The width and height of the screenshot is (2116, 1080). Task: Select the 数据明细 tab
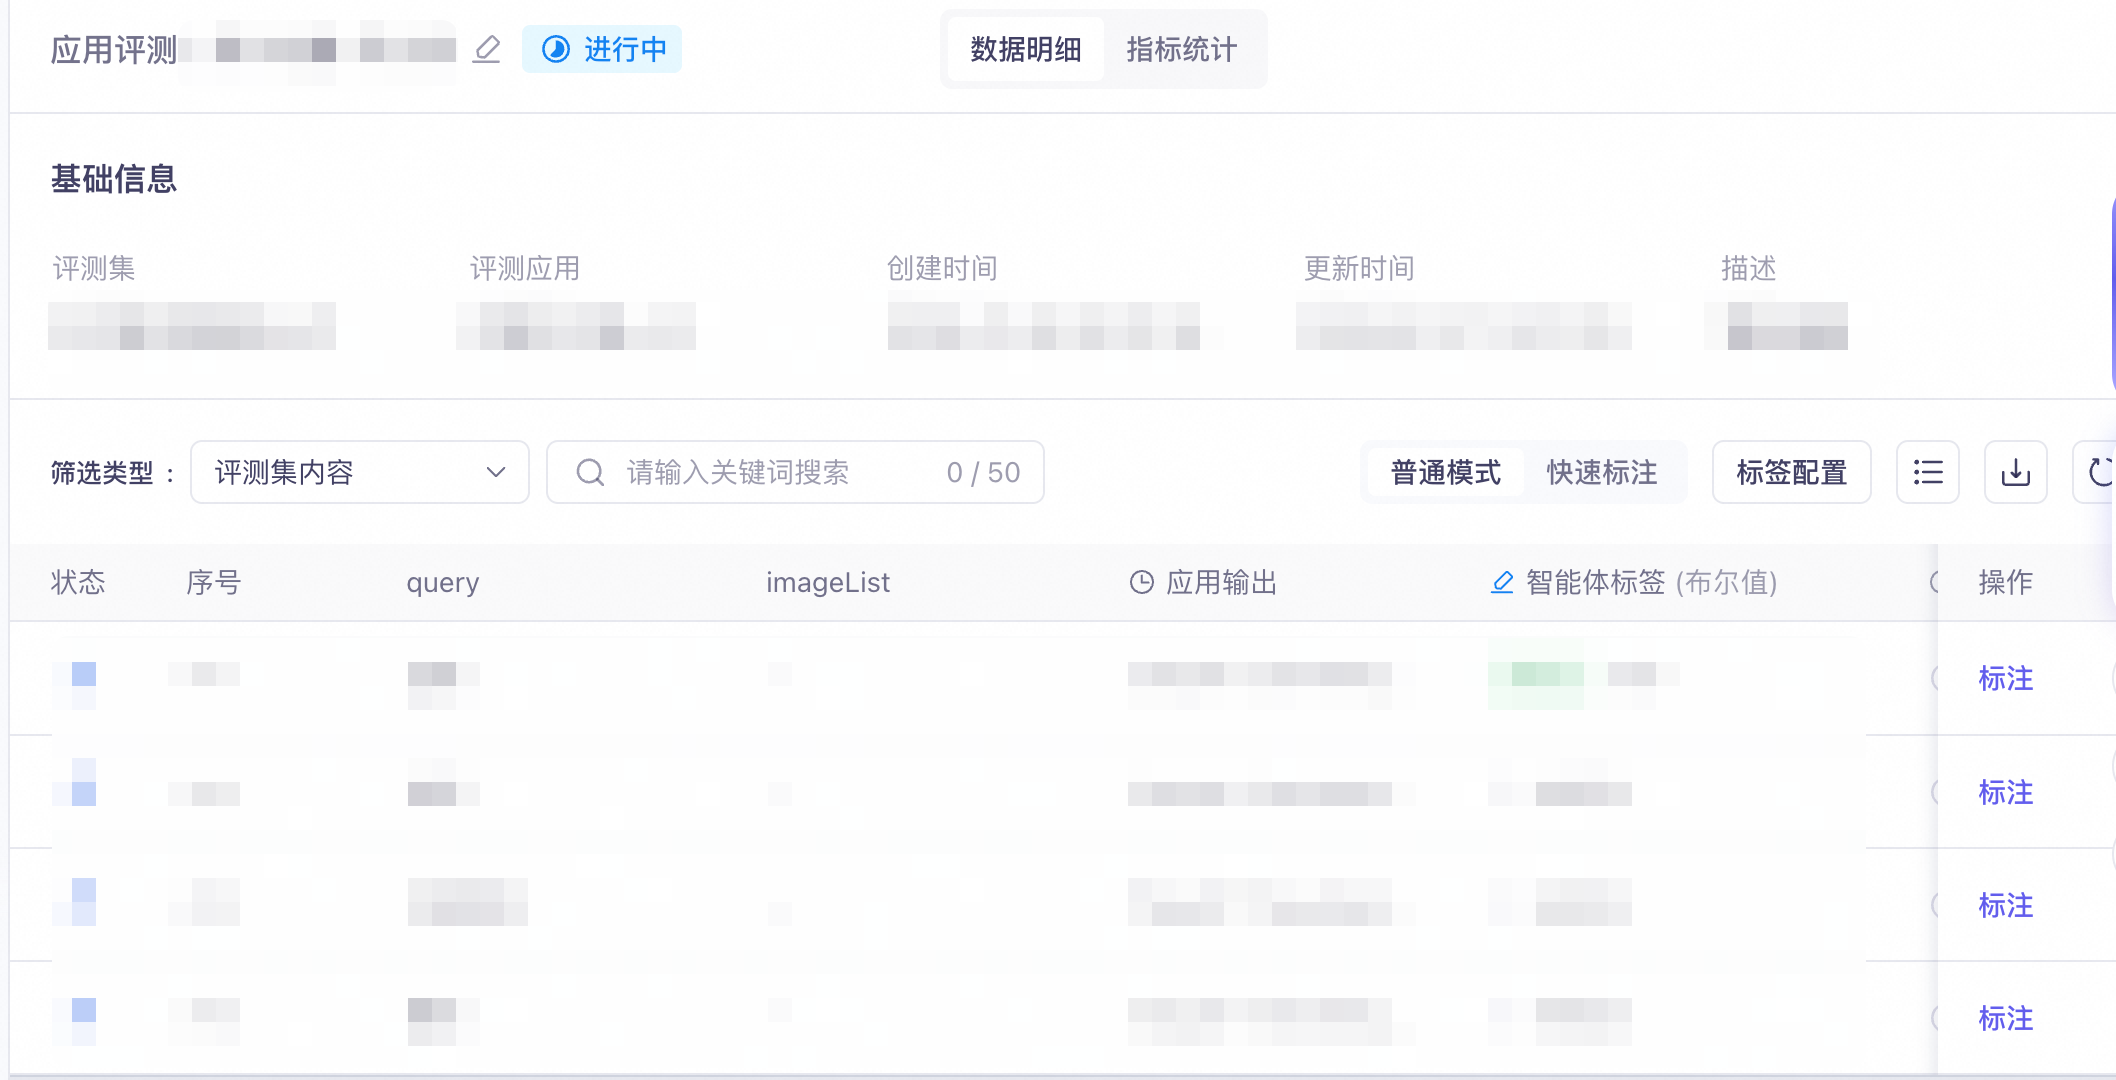1026,49
